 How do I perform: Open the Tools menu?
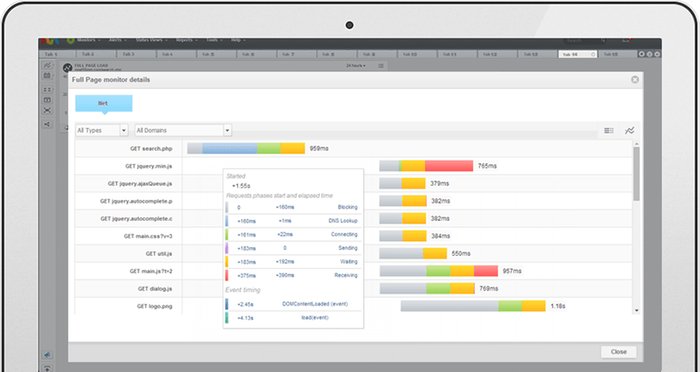[214, 40]
